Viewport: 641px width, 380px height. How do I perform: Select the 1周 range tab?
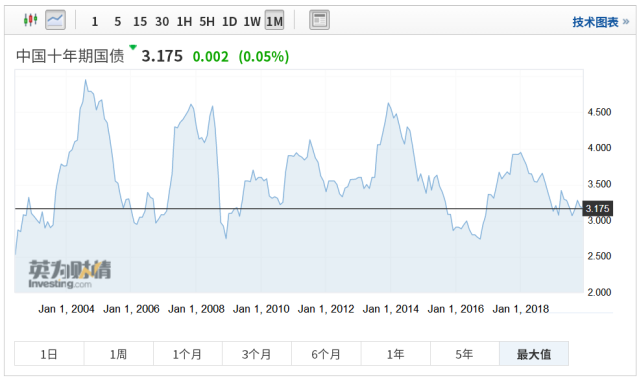click(x=119, y=354)
